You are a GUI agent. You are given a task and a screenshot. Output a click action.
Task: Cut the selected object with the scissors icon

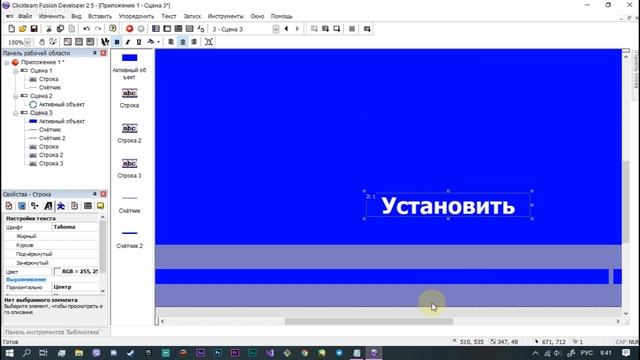[x=49, y=29]
